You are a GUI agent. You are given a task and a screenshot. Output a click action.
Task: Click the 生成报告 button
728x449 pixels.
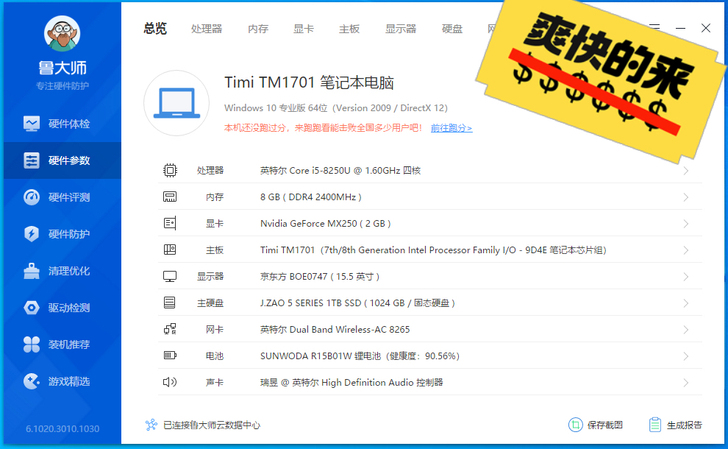point(676,425)
